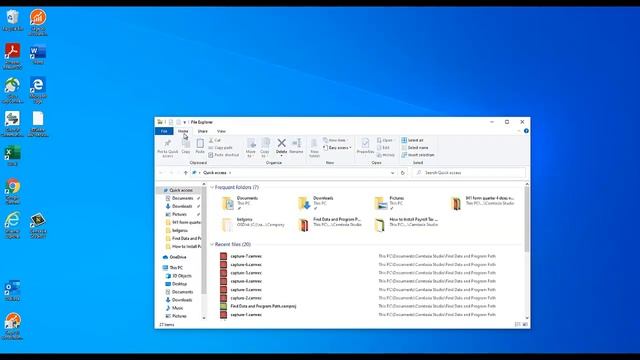Click Select none in the ribbon
640x360 pixels.
coord(414,147)
